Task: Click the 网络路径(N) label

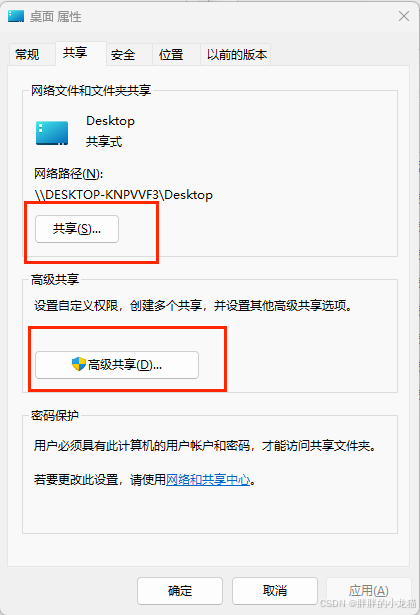Action: pyautogui.click(x=69, y=173)
